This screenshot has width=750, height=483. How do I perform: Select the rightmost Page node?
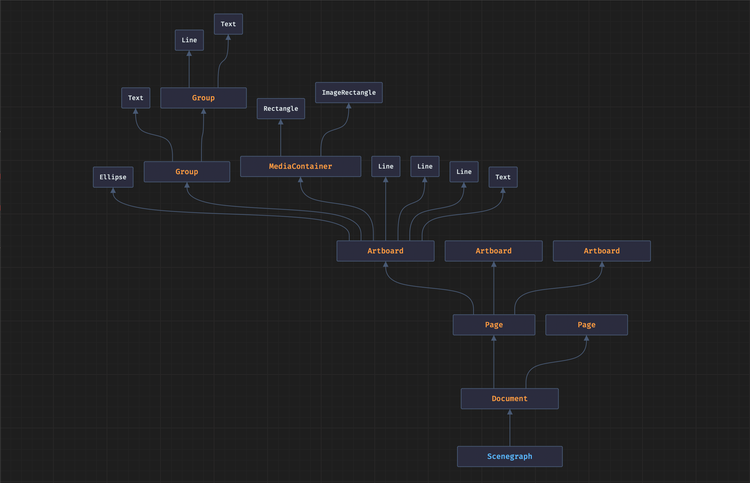586,325
